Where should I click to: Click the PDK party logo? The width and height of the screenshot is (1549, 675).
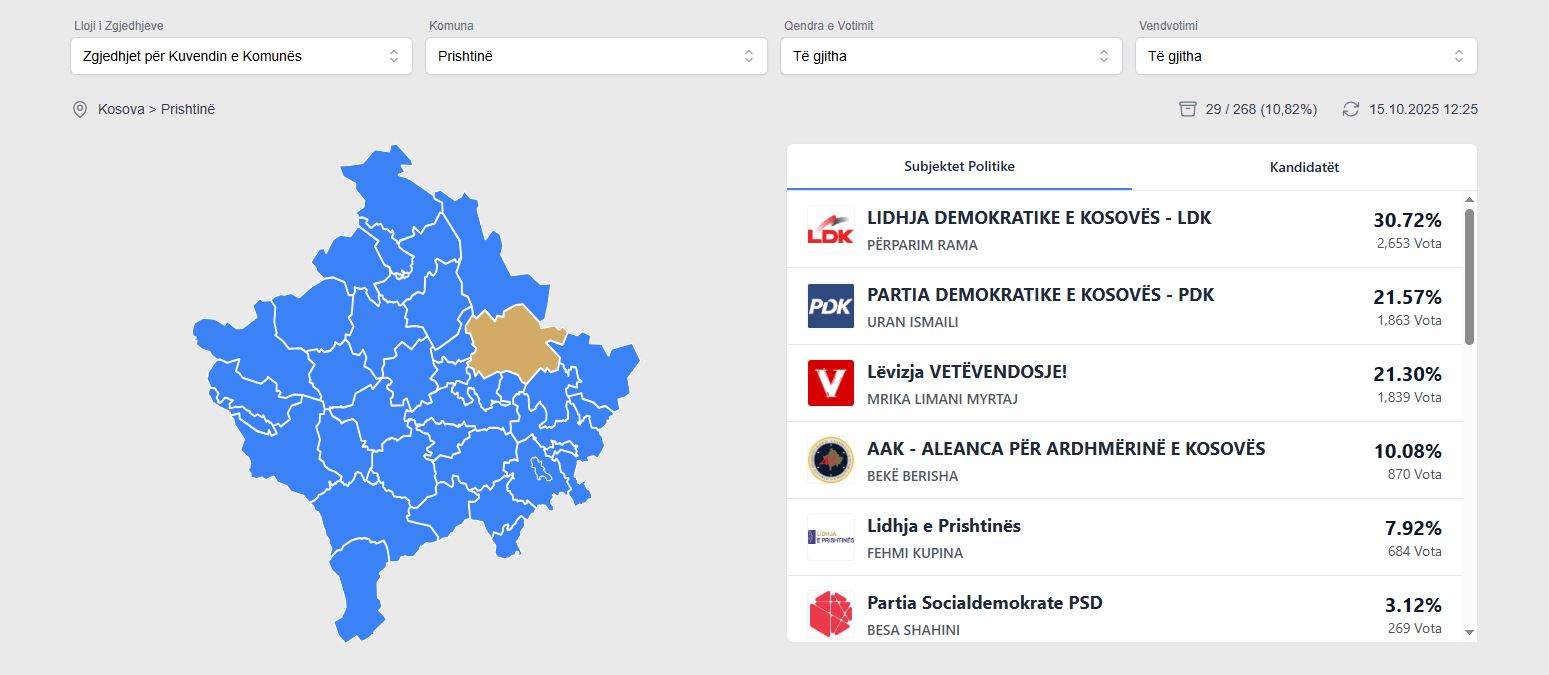(x=830, y=306)
